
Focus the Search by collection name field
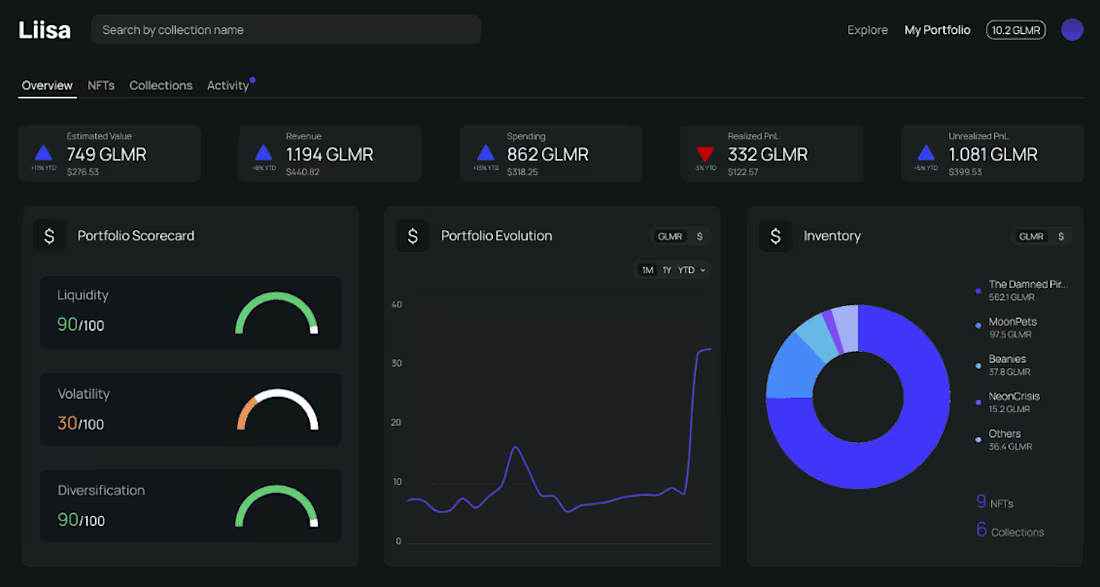pos(286,30)
